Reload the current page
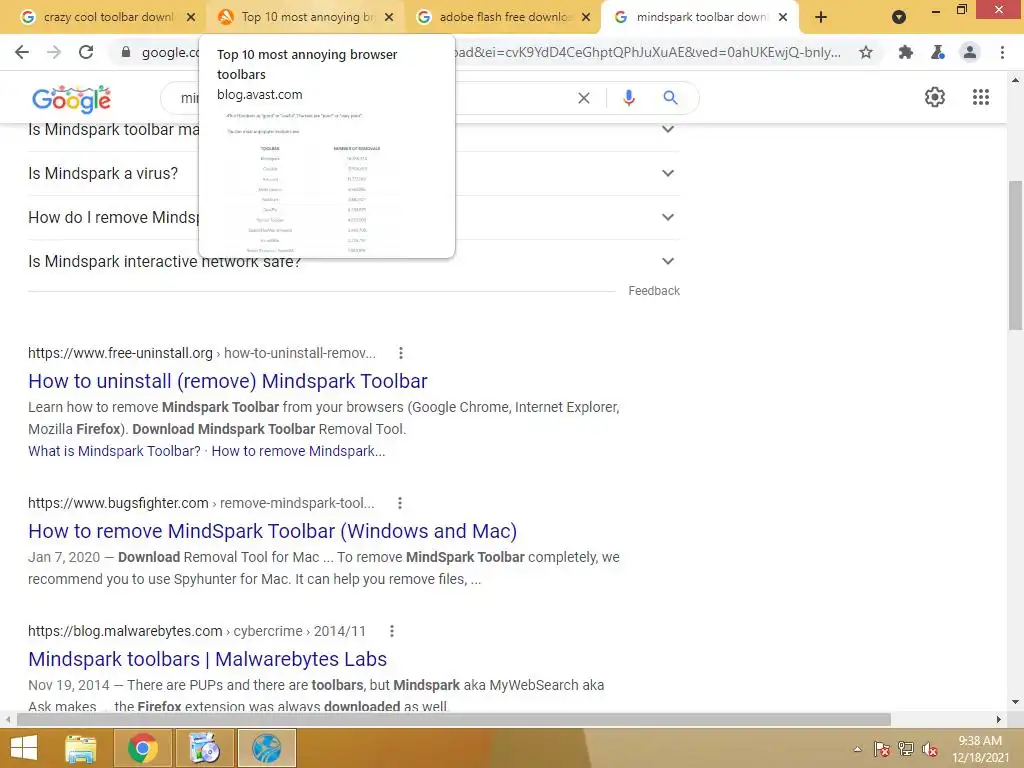 coord(86,52)
